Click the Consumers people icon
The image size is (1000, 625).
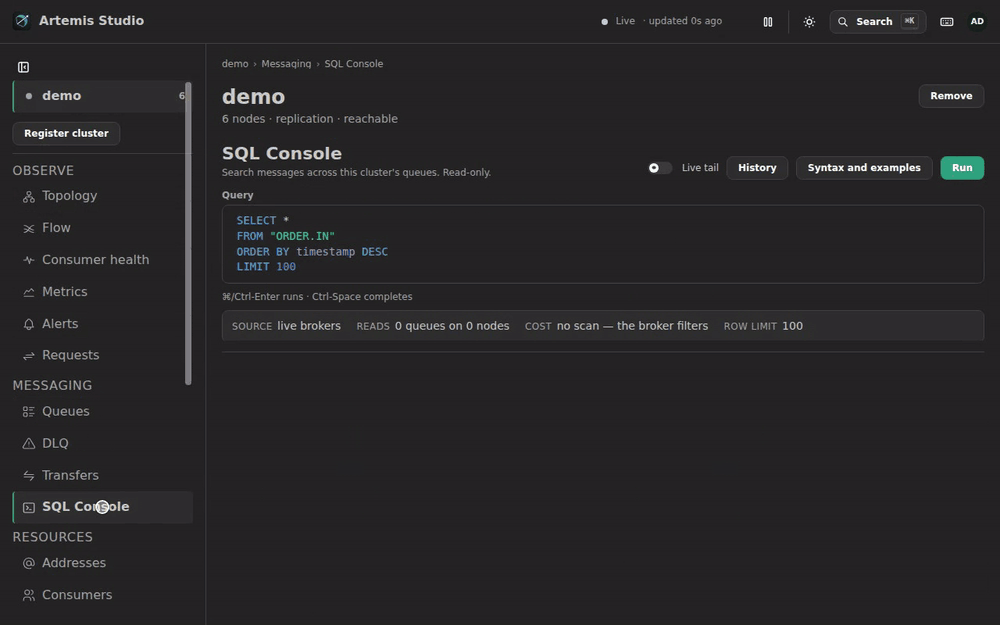tap(29, 595)
